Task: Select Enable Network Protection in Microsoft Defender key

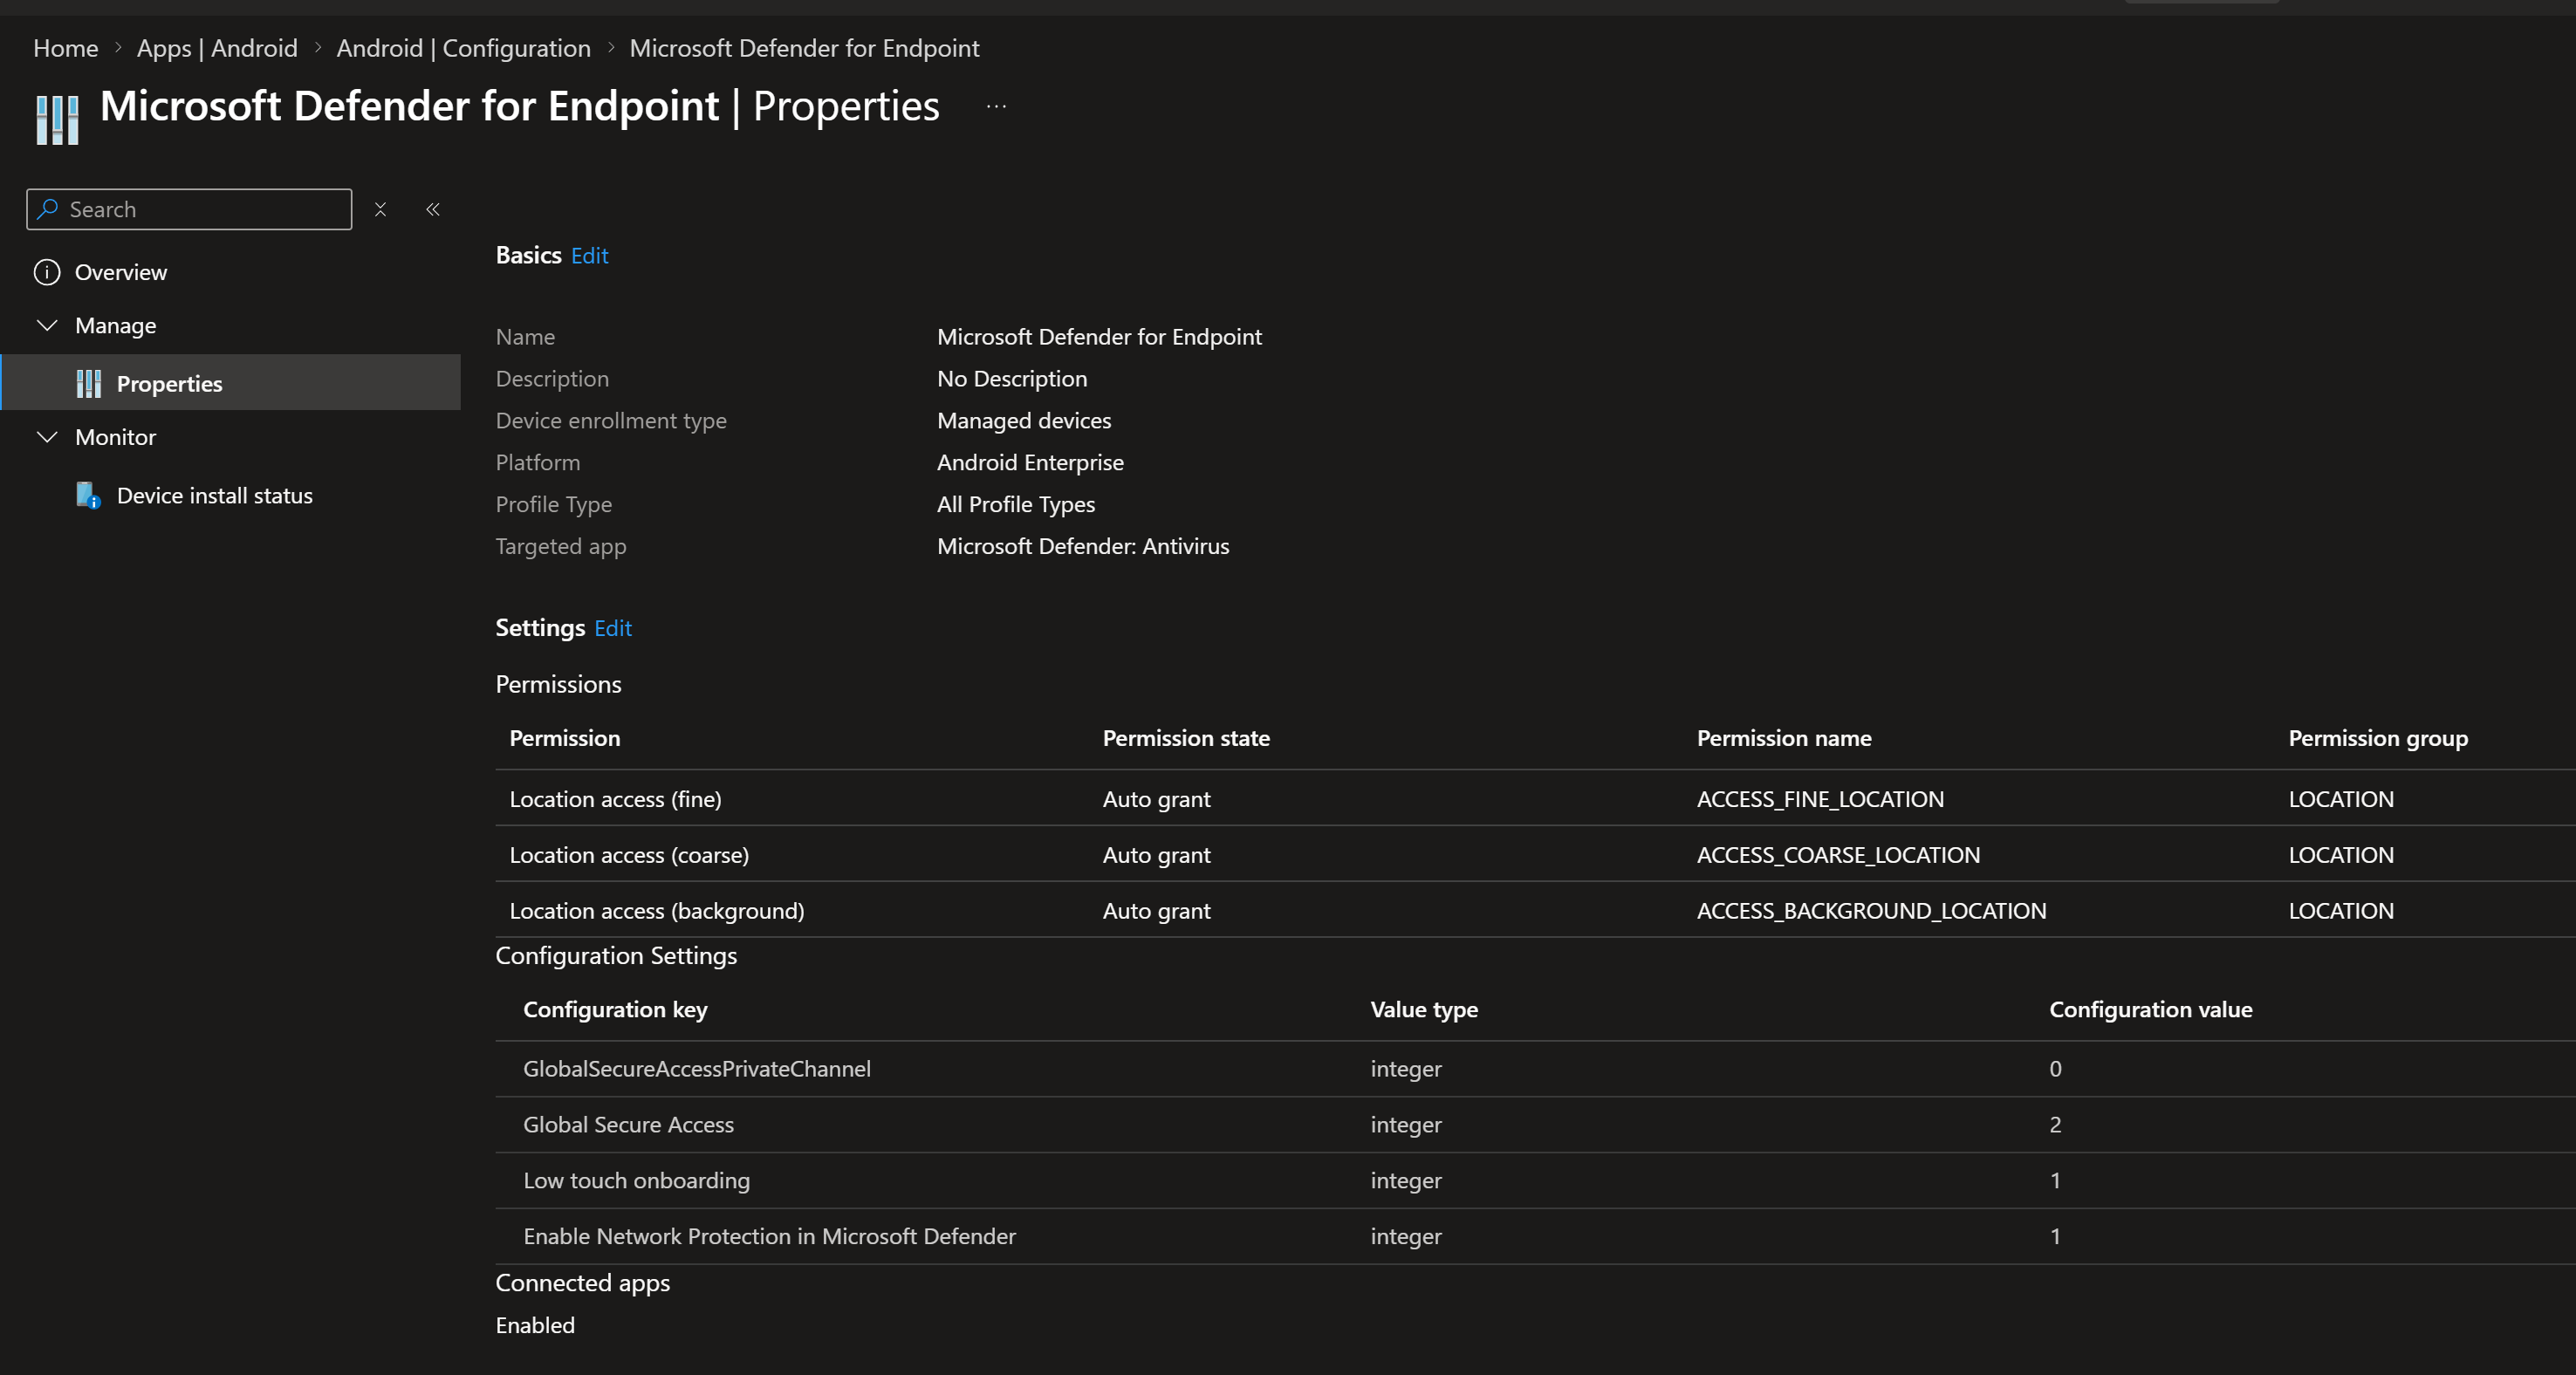Action: (769, 1237)
